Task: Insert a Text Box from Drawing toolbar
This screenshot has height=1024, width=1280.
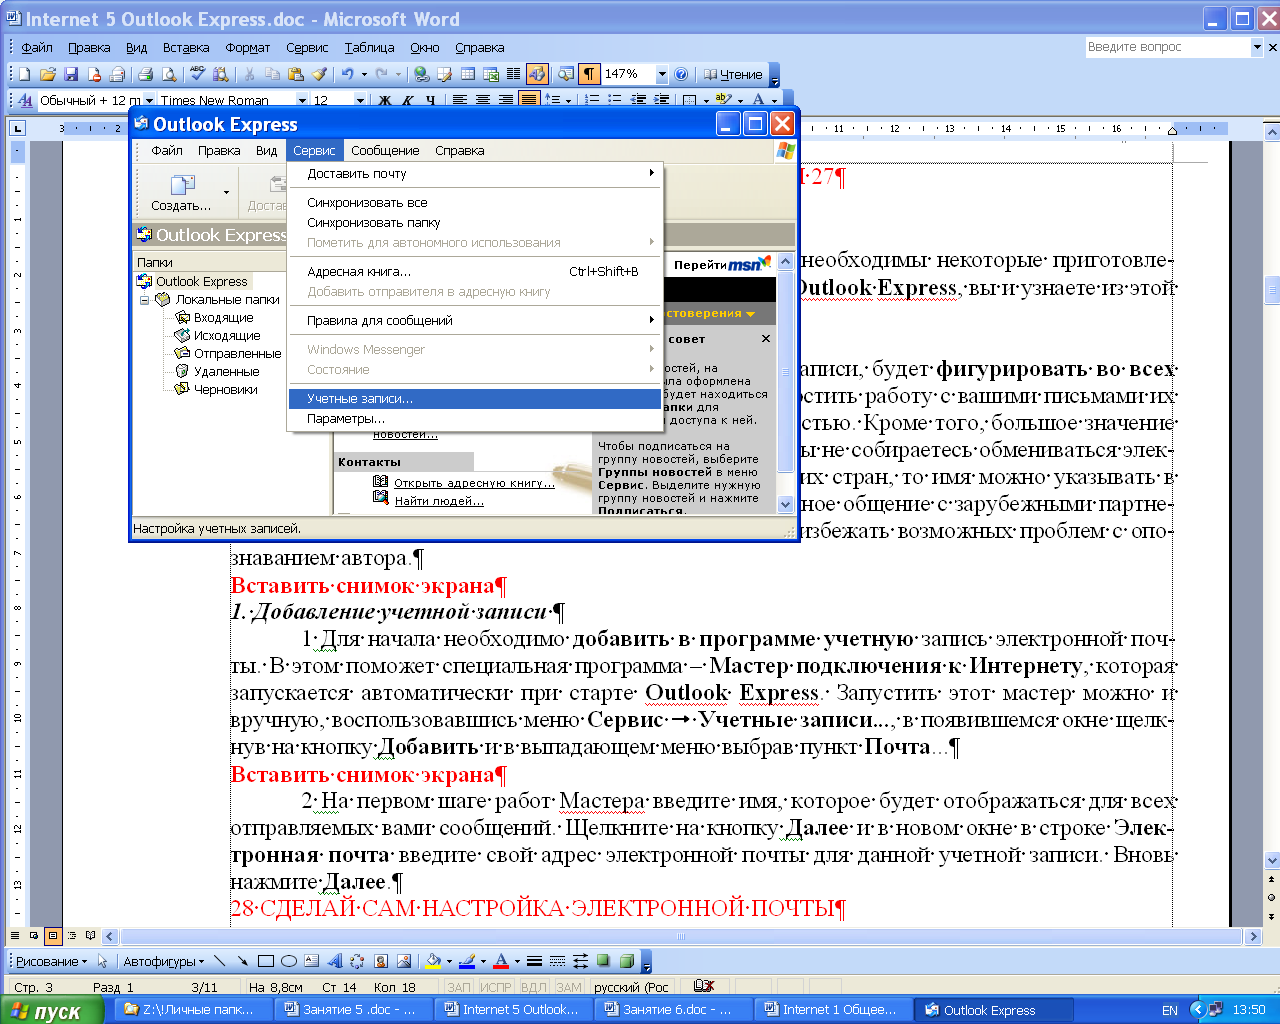Action: click(x=312, y=961)
